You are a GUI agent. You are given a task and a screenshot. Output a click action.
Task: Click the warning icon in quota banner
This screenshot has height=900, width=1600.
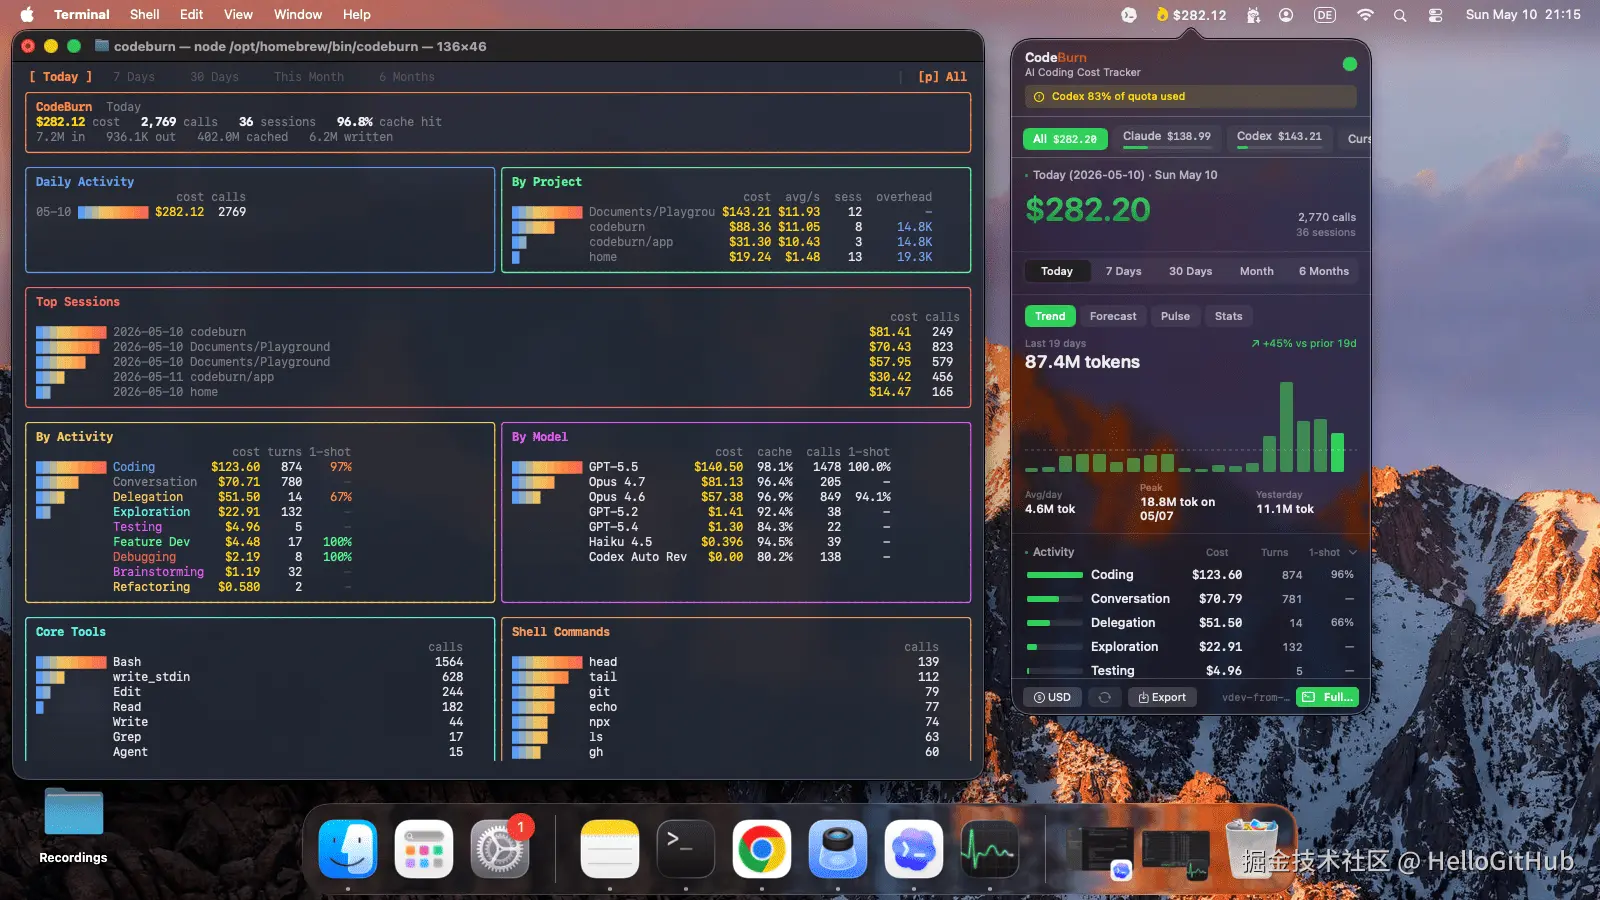1039,97
